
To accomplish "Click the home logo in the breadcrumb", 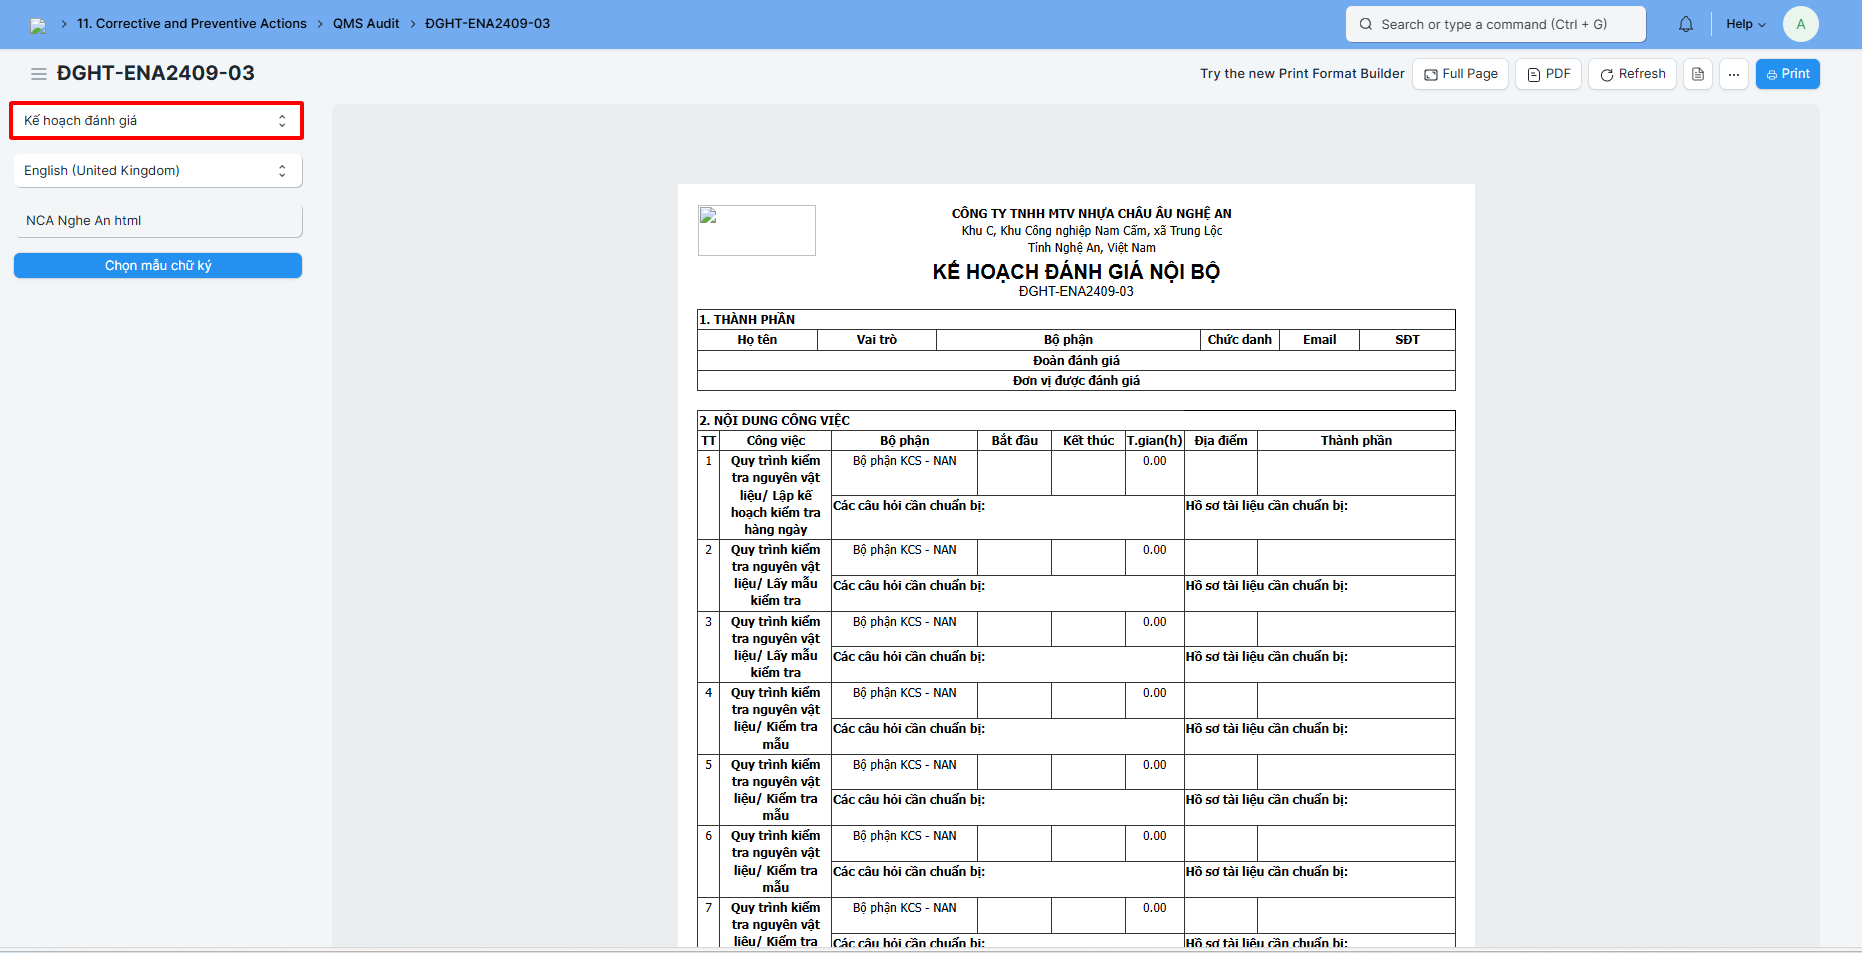I will click(38, 25).
